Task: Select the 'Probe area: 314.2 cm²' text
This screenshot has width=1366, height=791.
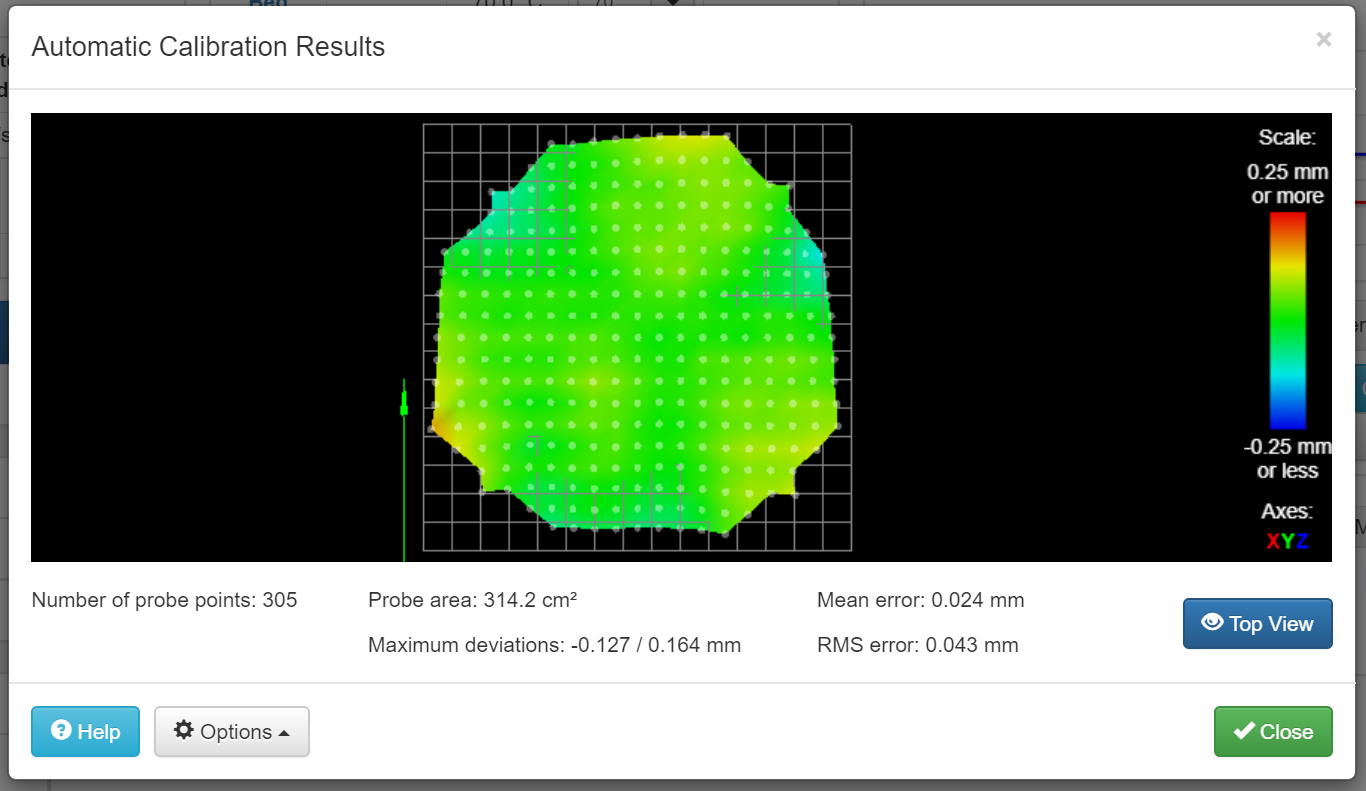Action: tap(473, 600)
